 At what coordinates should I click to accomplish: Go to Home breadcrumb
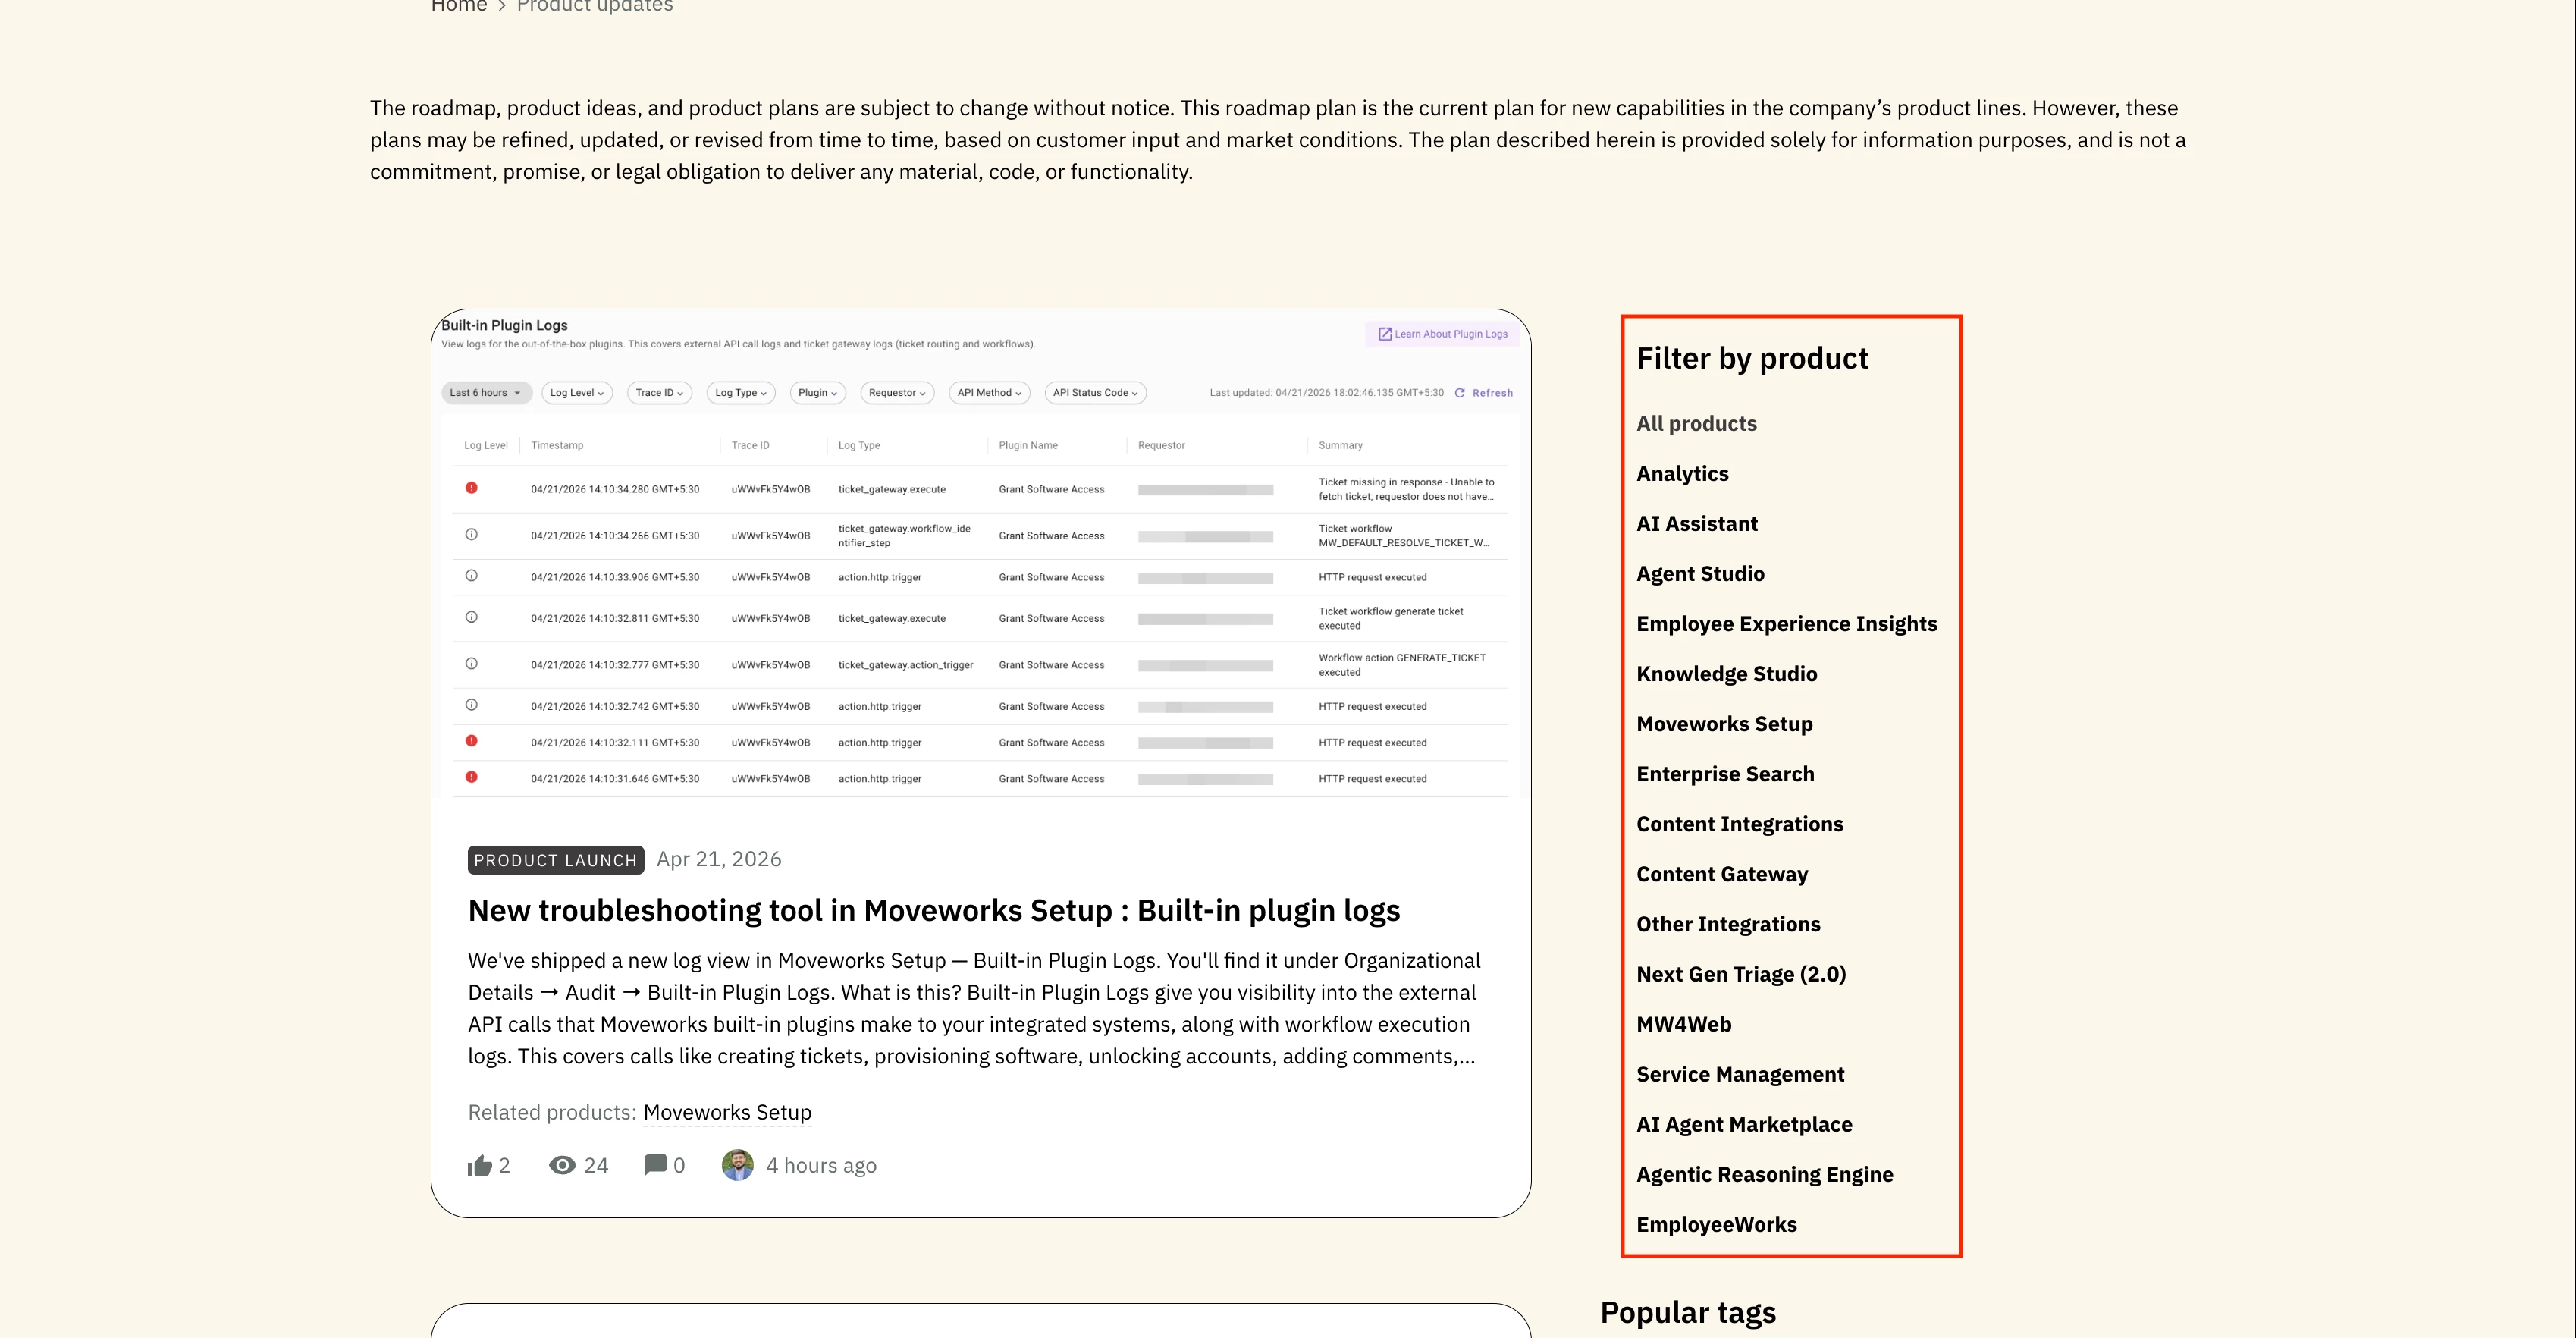459,6
